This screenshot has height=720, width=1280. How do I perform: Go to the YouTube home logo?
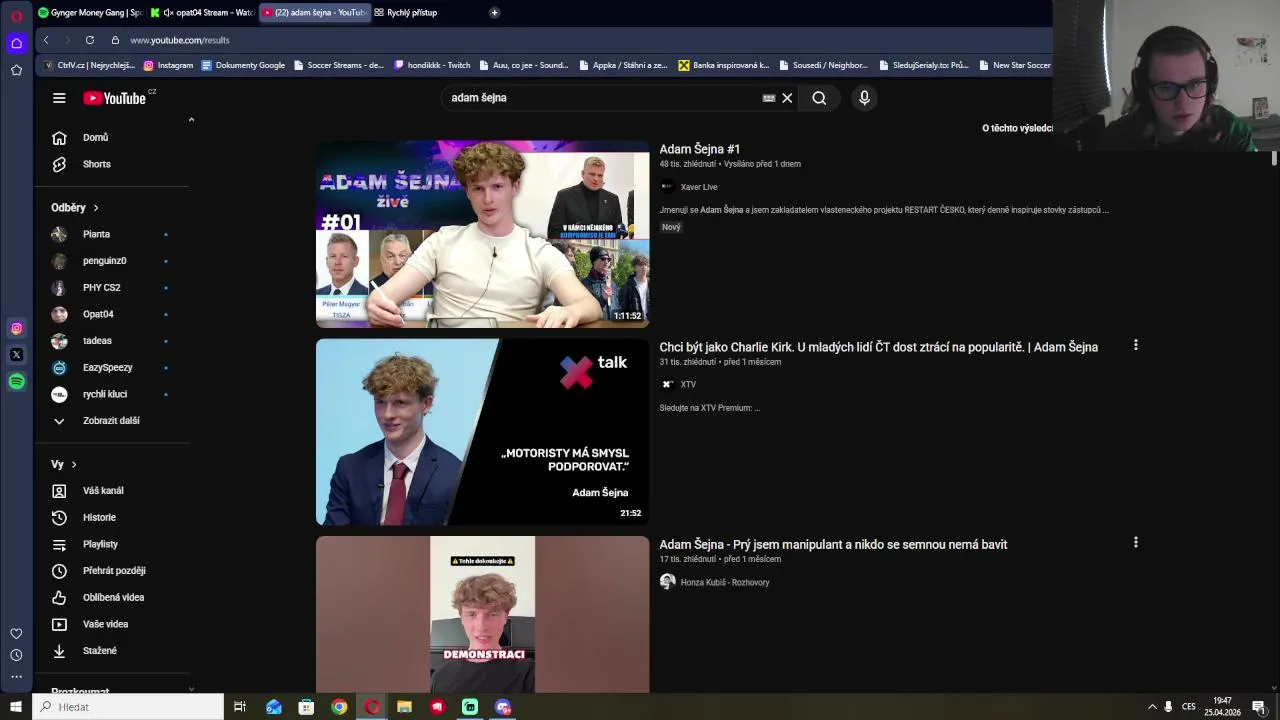(x=115, y=98)
